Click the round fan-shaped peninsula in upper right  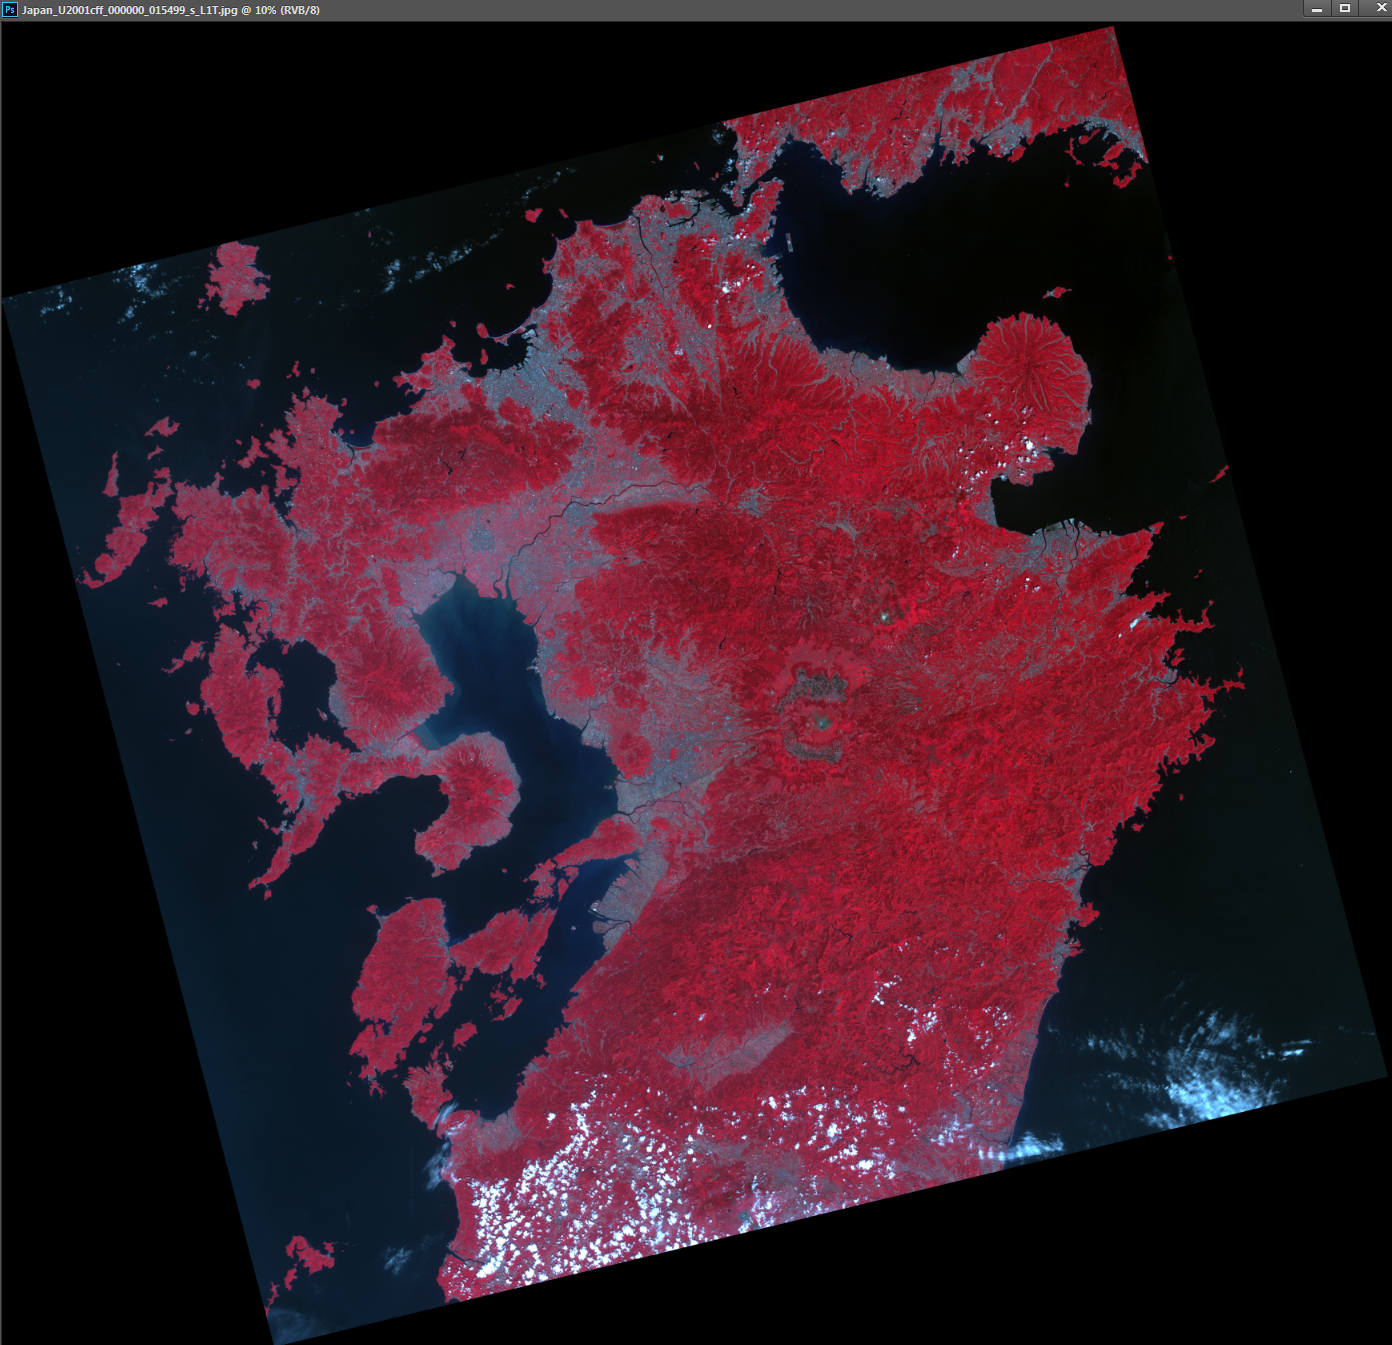pyautogui.click(x=1032, y=372)
